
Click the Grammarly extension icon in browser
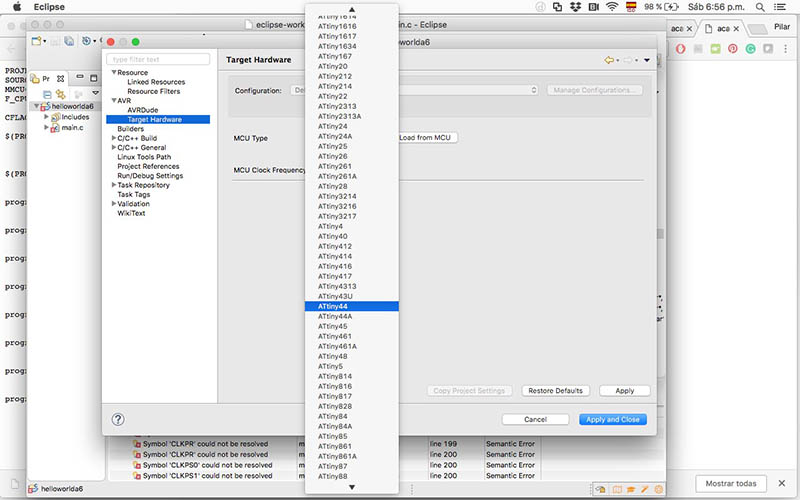(750, 48)
